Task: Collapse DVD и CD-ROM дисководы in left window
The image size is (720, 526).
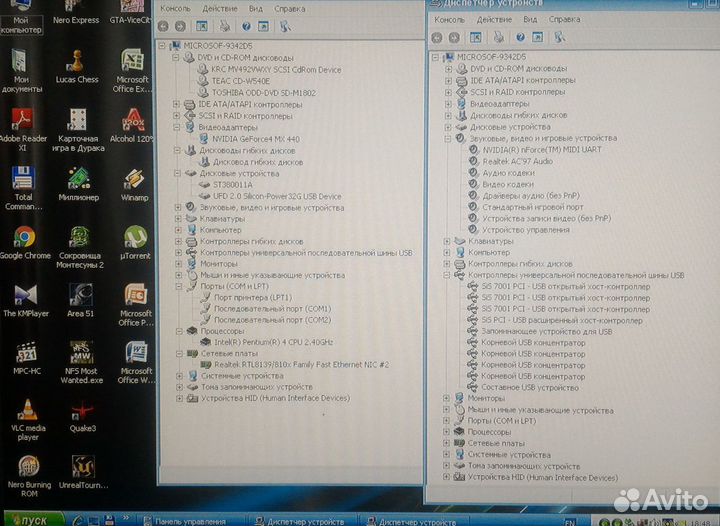Action: point(175,58)
